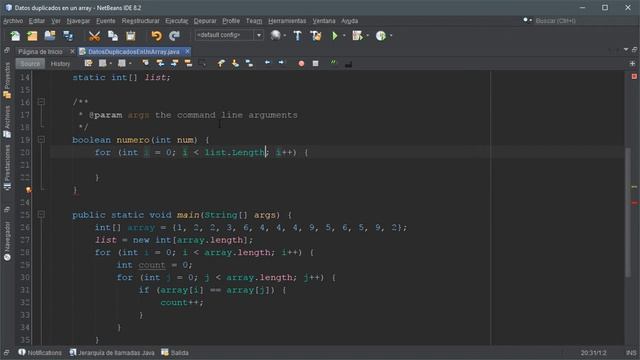Open the dropdown arrow beside Profile Project
This screenshot has height=360, width=640.
tap(391, 36)
